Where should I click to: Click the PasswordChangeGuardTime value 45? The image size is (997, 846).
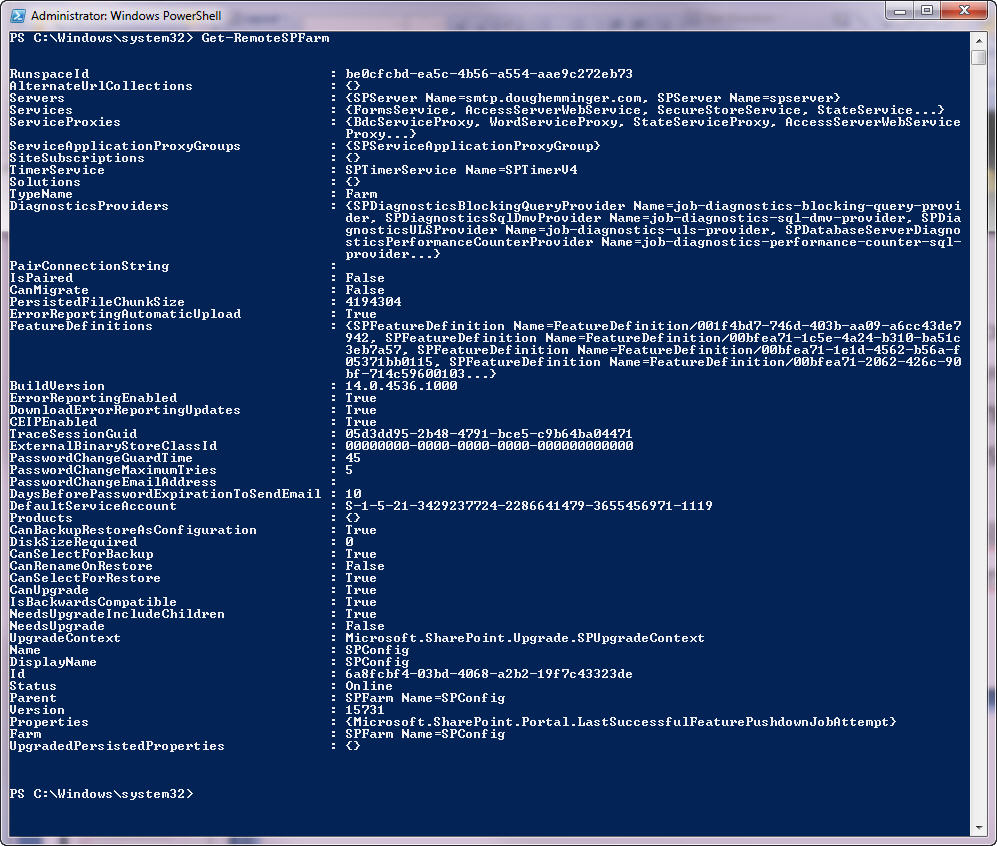[353, 458]
